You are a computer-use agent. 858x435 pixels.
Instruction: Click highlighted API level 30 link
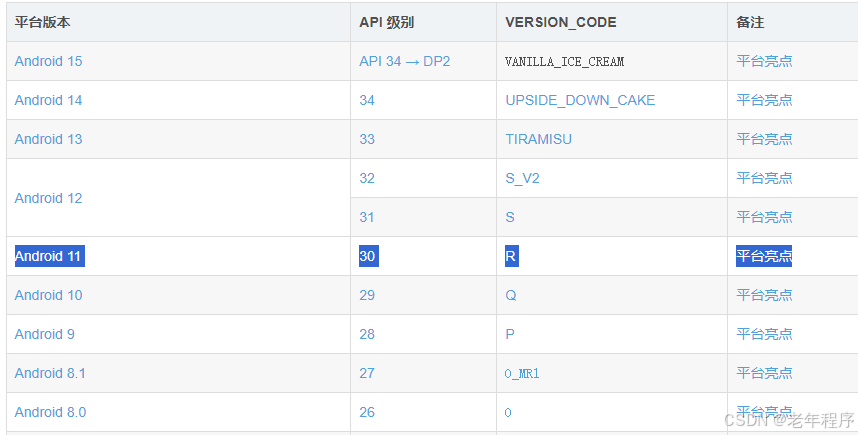[x=367, y=256]
